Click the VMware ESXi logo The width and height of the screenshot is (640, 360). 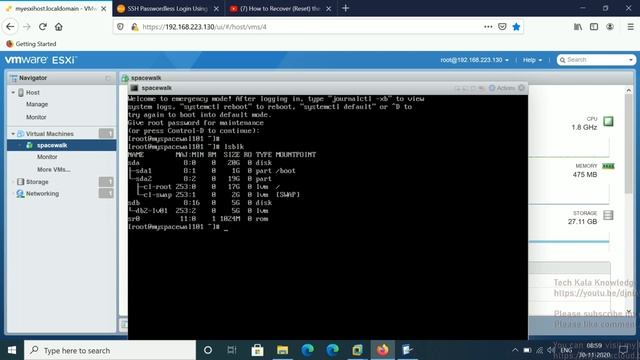pyautogui.click(x=41, y=60)
